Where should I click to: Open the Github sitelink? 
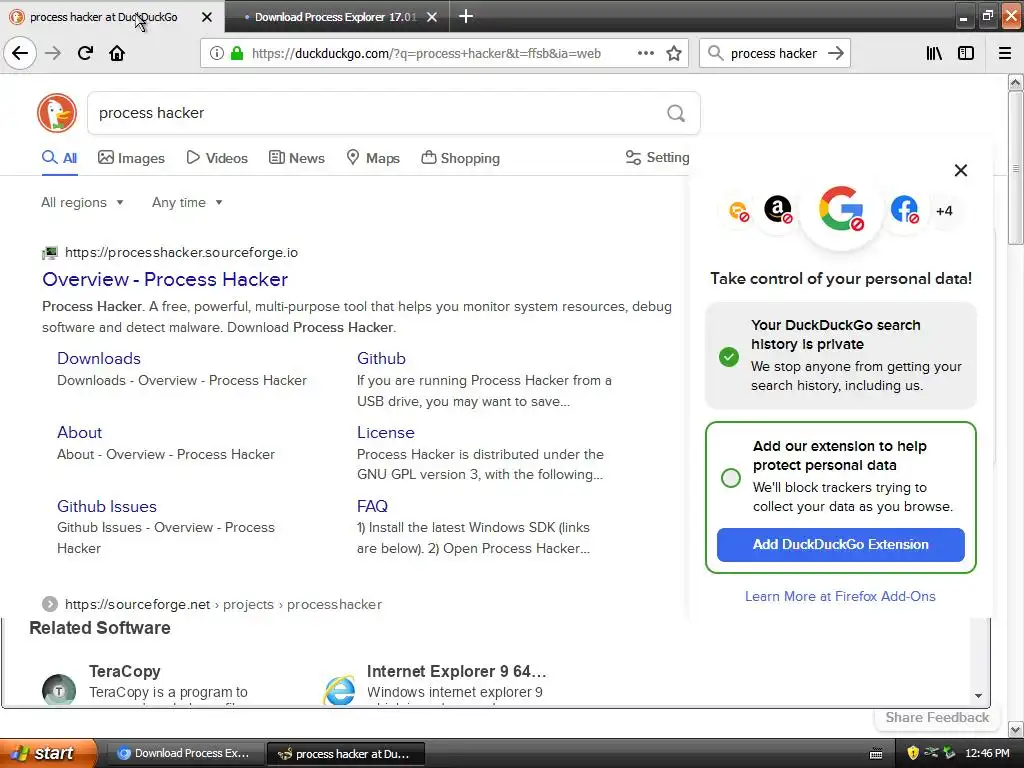381,358
